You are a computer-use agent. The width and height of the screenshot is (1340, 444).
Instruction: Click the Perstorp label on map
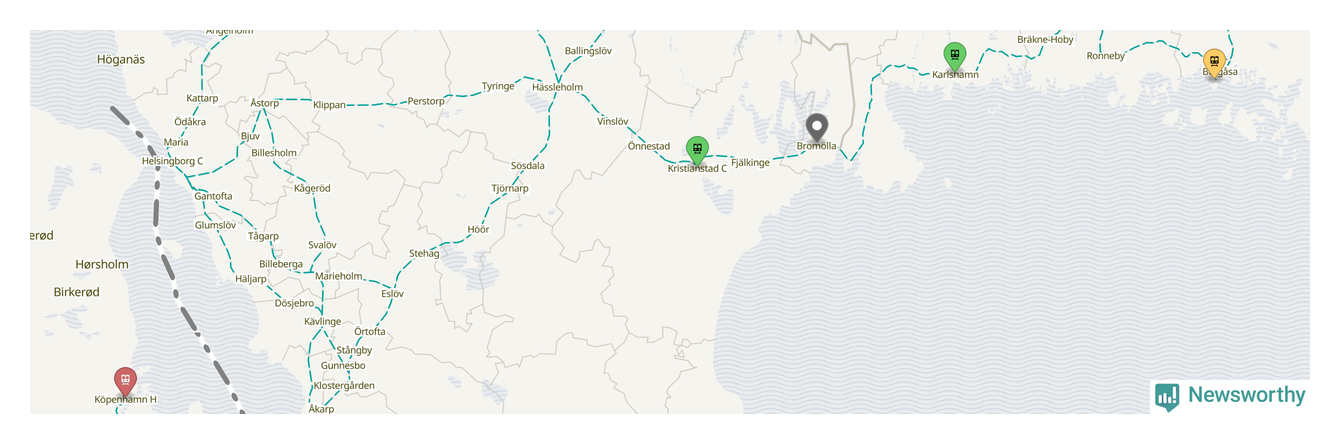coord(425,102)
